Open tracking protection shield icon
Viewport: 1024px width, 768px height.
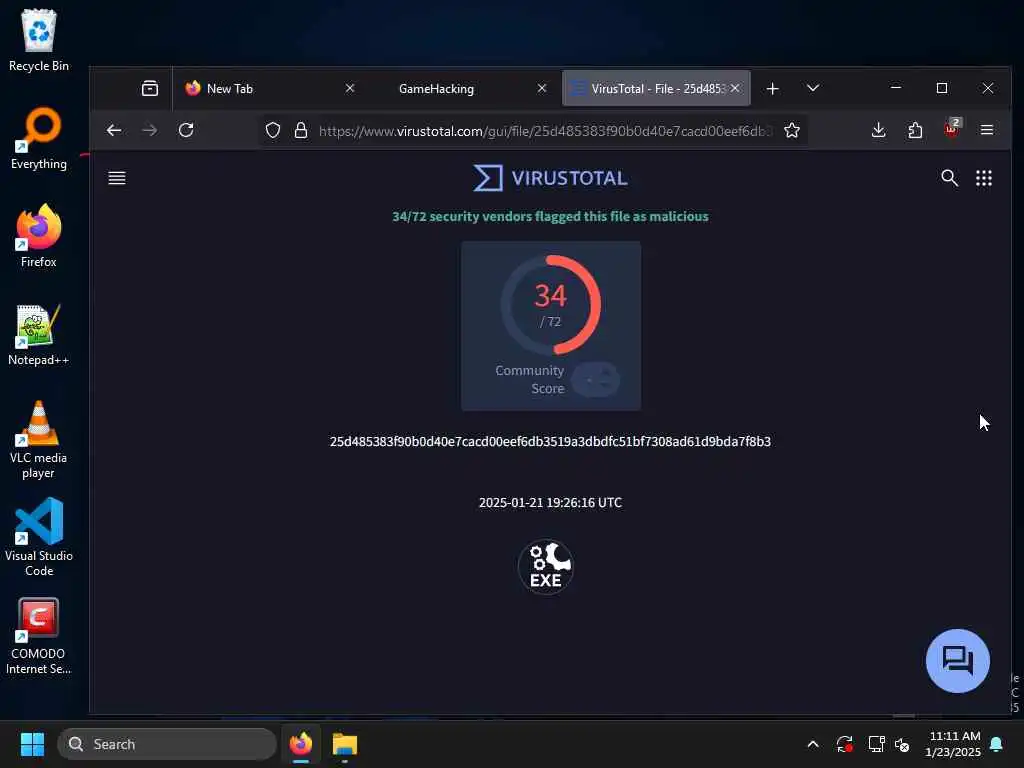click(x=273, y=131)
